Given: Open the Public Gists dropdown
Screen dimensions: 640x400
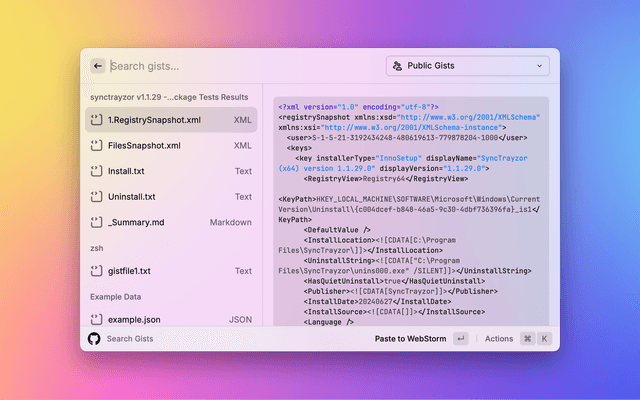Looking at the screenshot, I should coord(467,66).
